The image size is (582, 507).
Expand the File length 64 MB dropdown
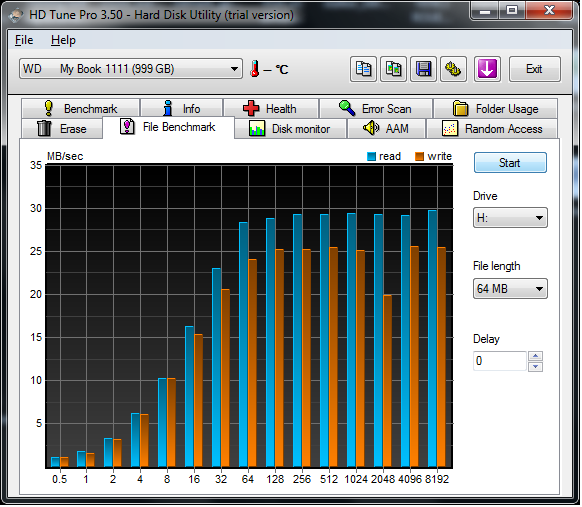[x=510, y=289]
